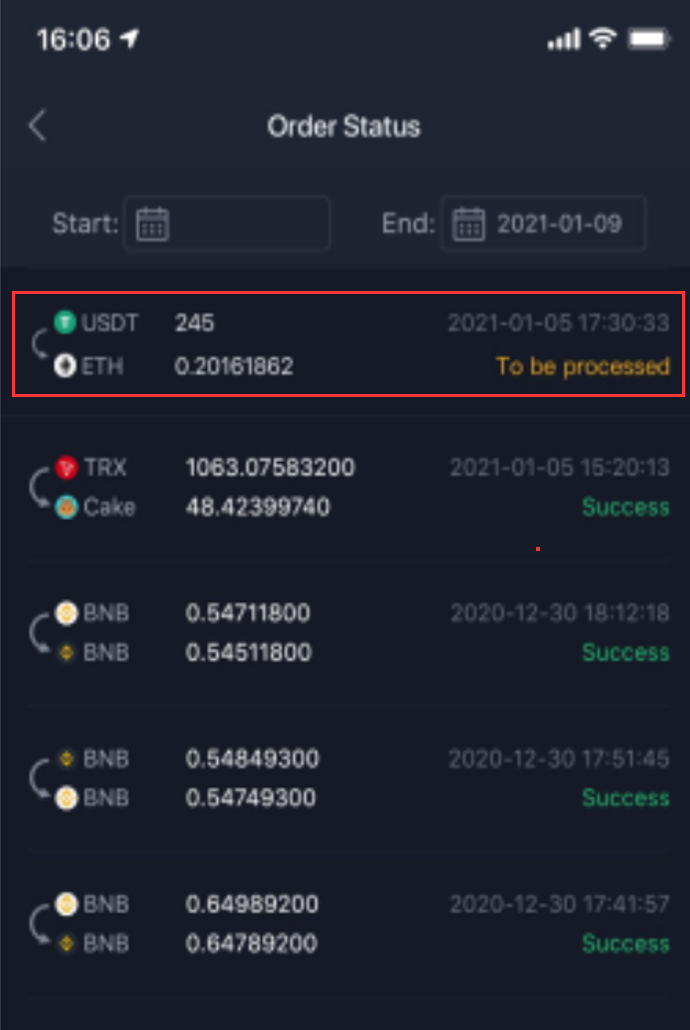690x1030 pixels.
Task: Tap the Cake token icon
Action: coord(67,507)
